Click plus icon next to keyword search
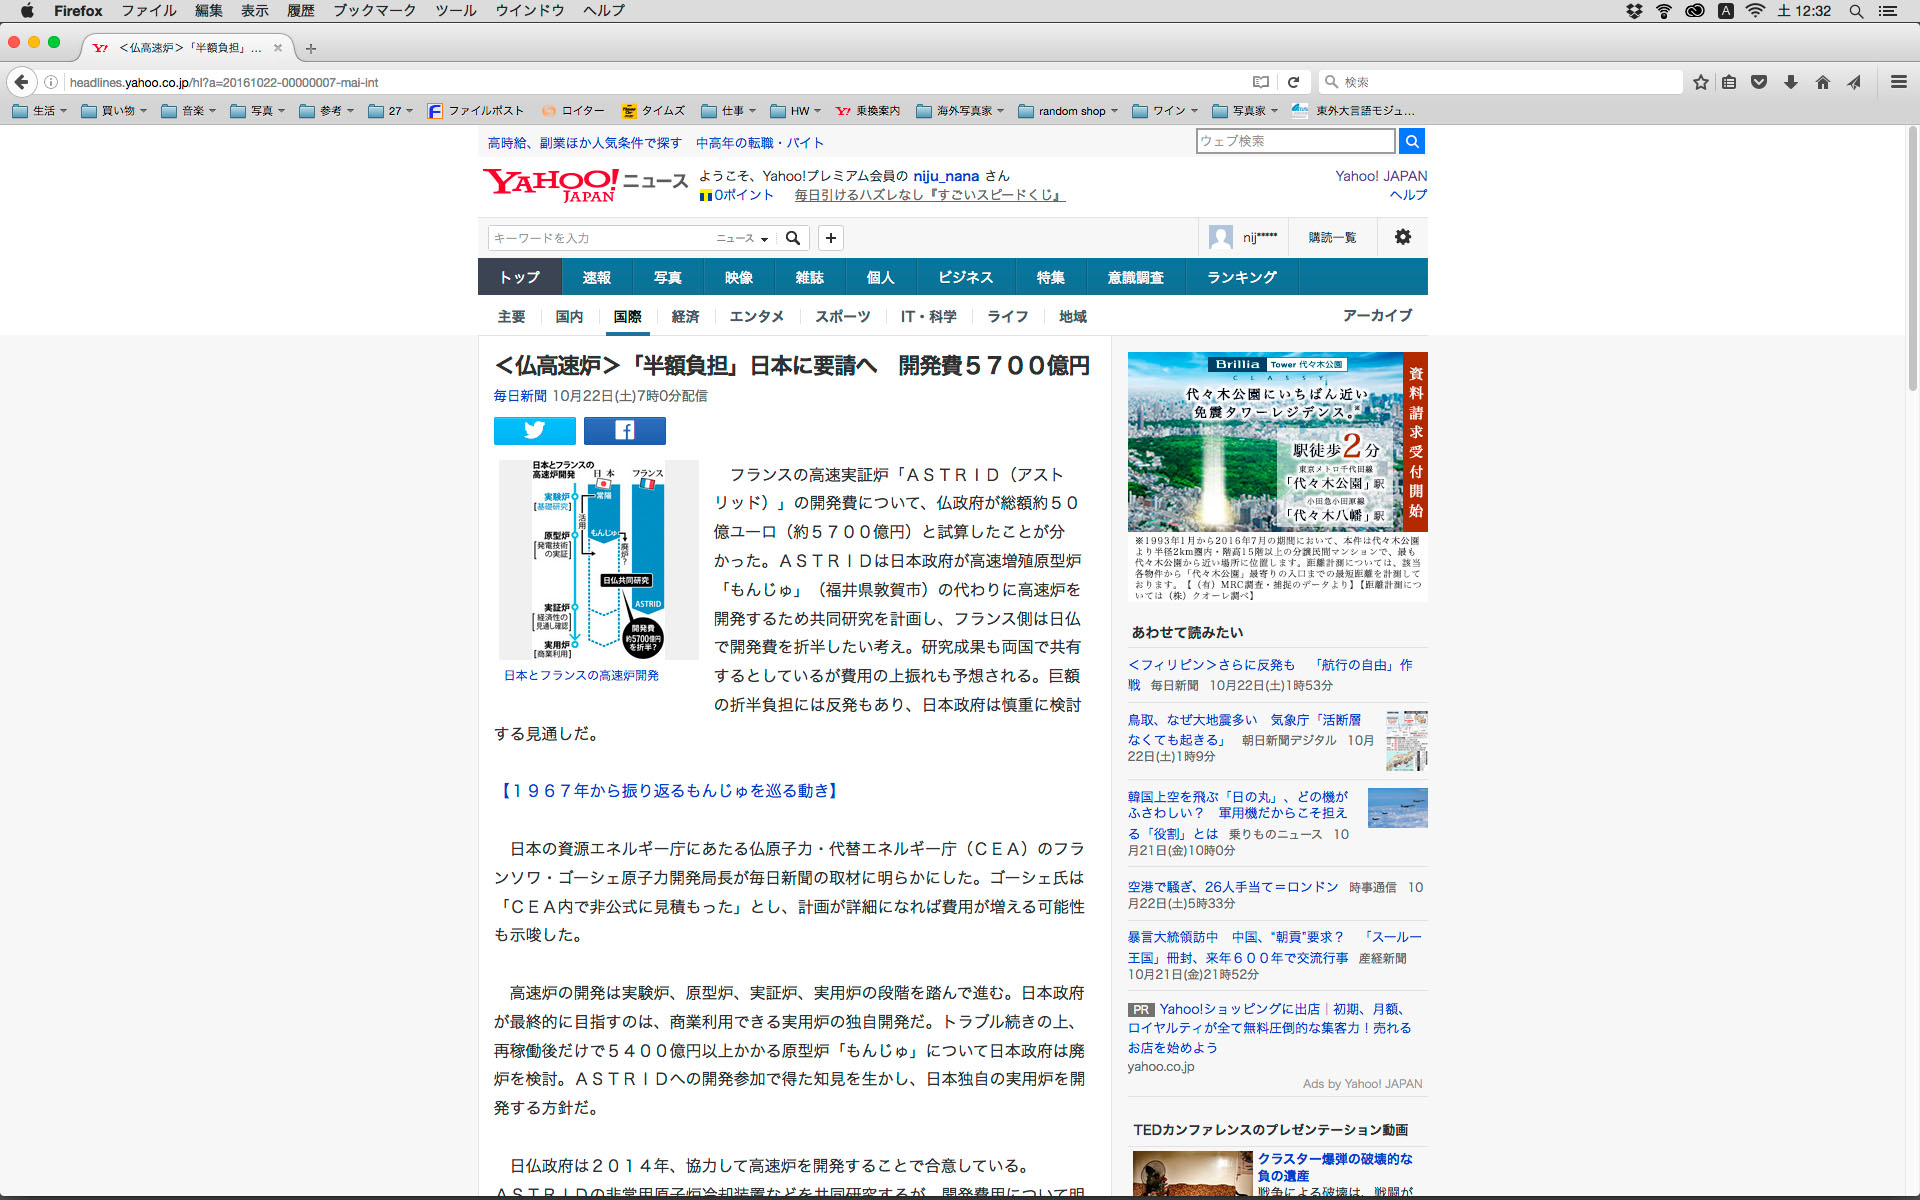Screen dimensions: 1920x1200 coord(830,238)
